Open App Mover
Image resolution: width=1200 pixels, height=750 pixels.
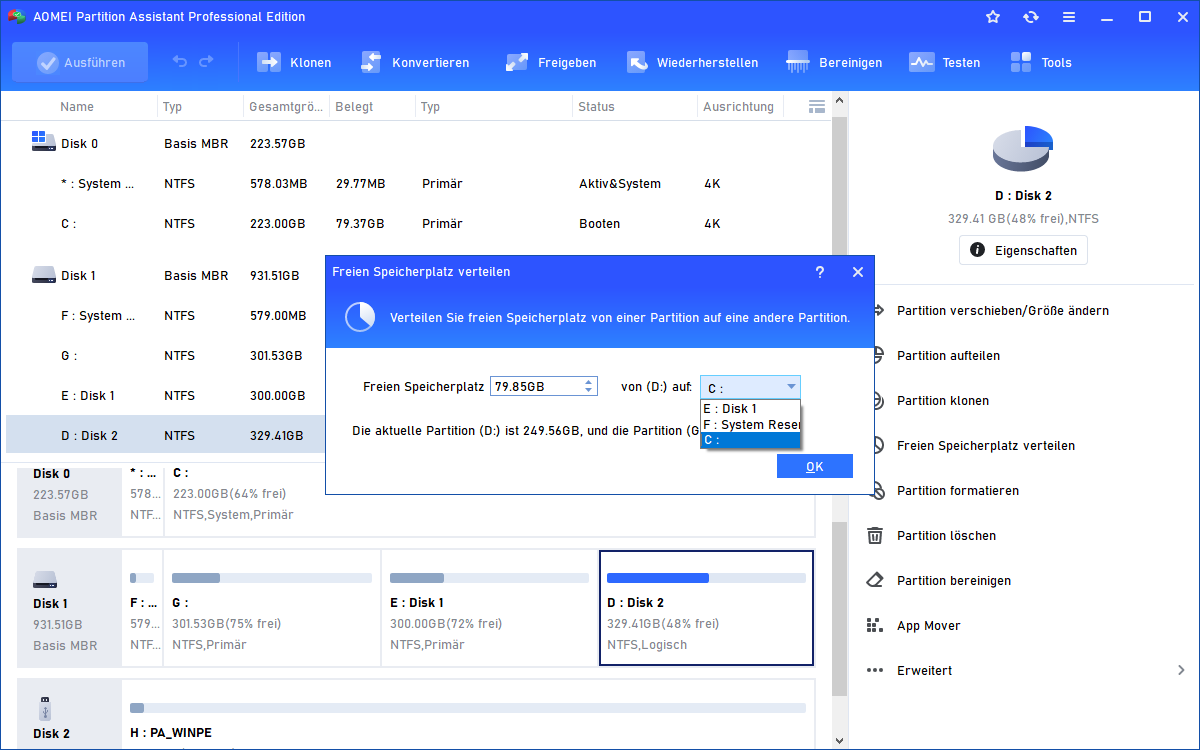(x=929, y=626)
